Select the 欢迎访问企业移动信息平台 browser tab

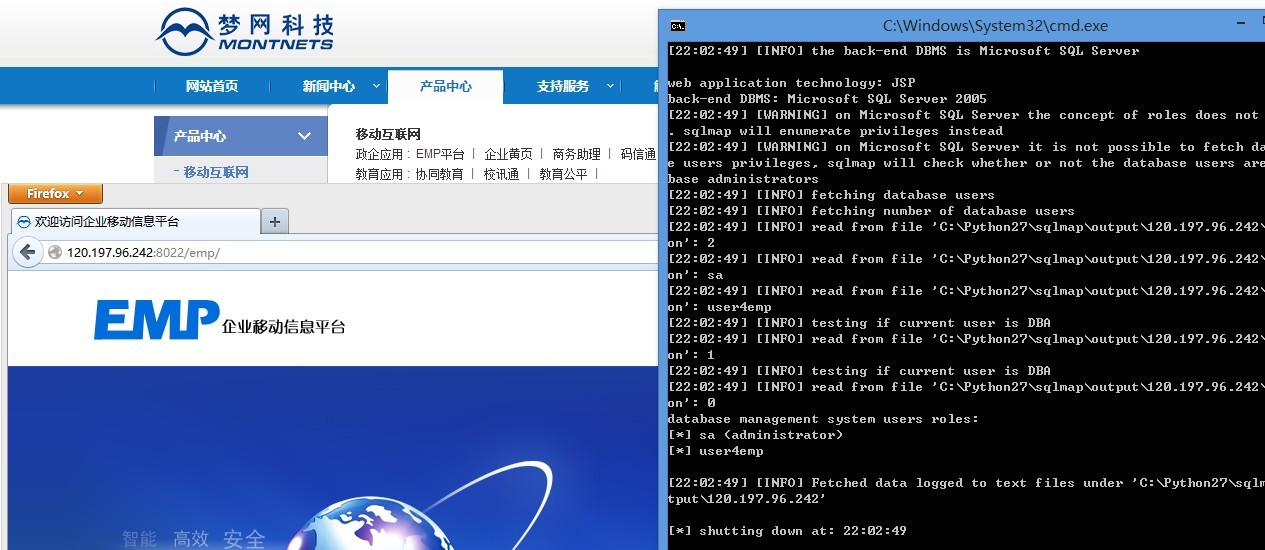136,221
